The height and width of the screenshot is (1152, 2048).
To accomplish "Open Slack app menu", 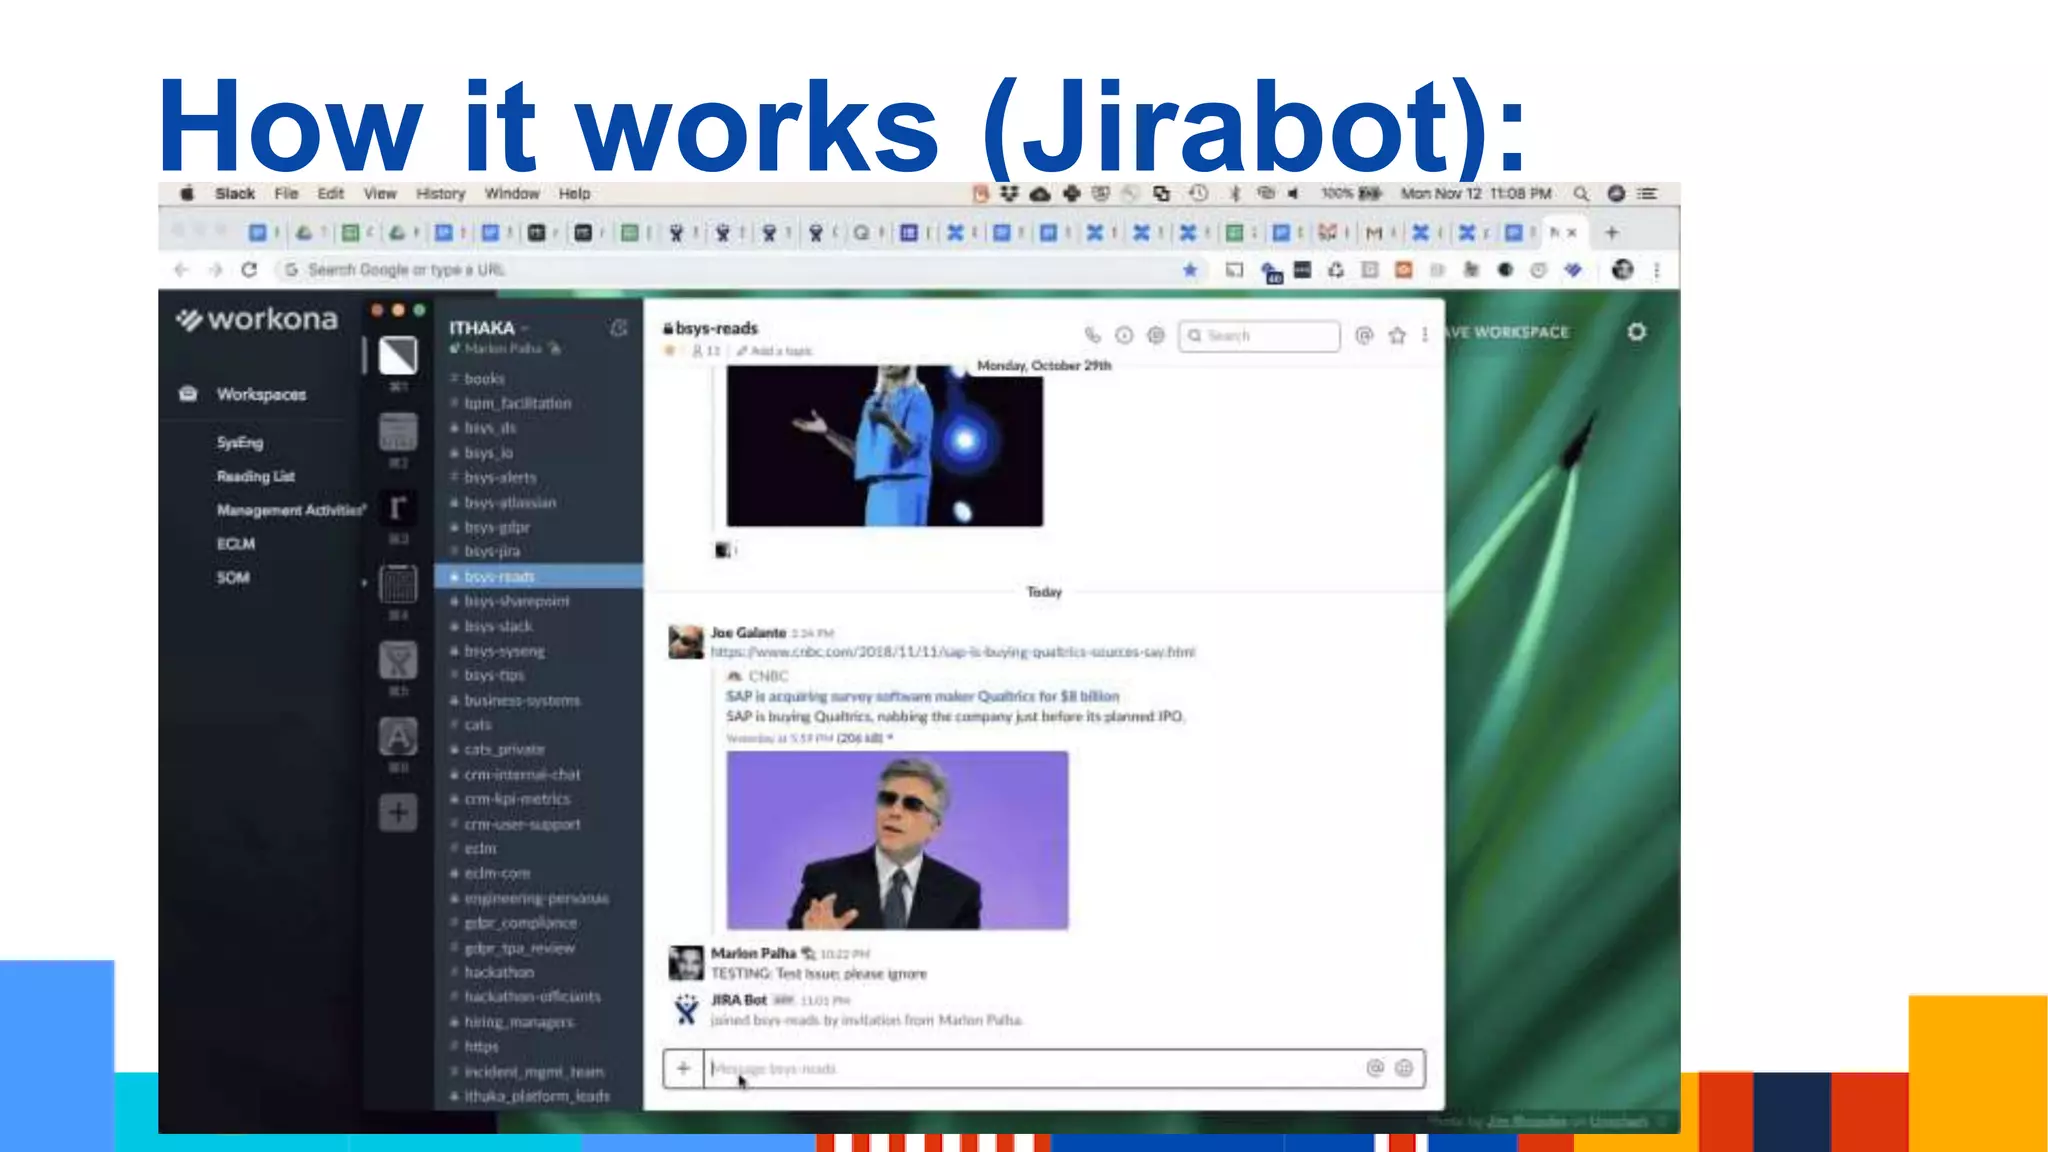I will click(235, 193).
